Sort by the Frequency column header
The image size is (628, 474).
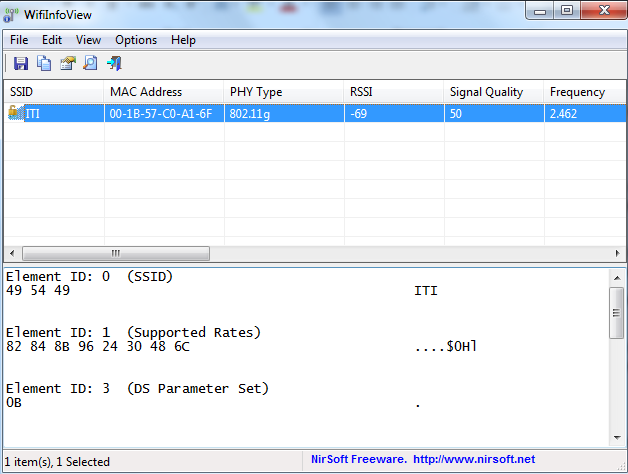(585, 92)
